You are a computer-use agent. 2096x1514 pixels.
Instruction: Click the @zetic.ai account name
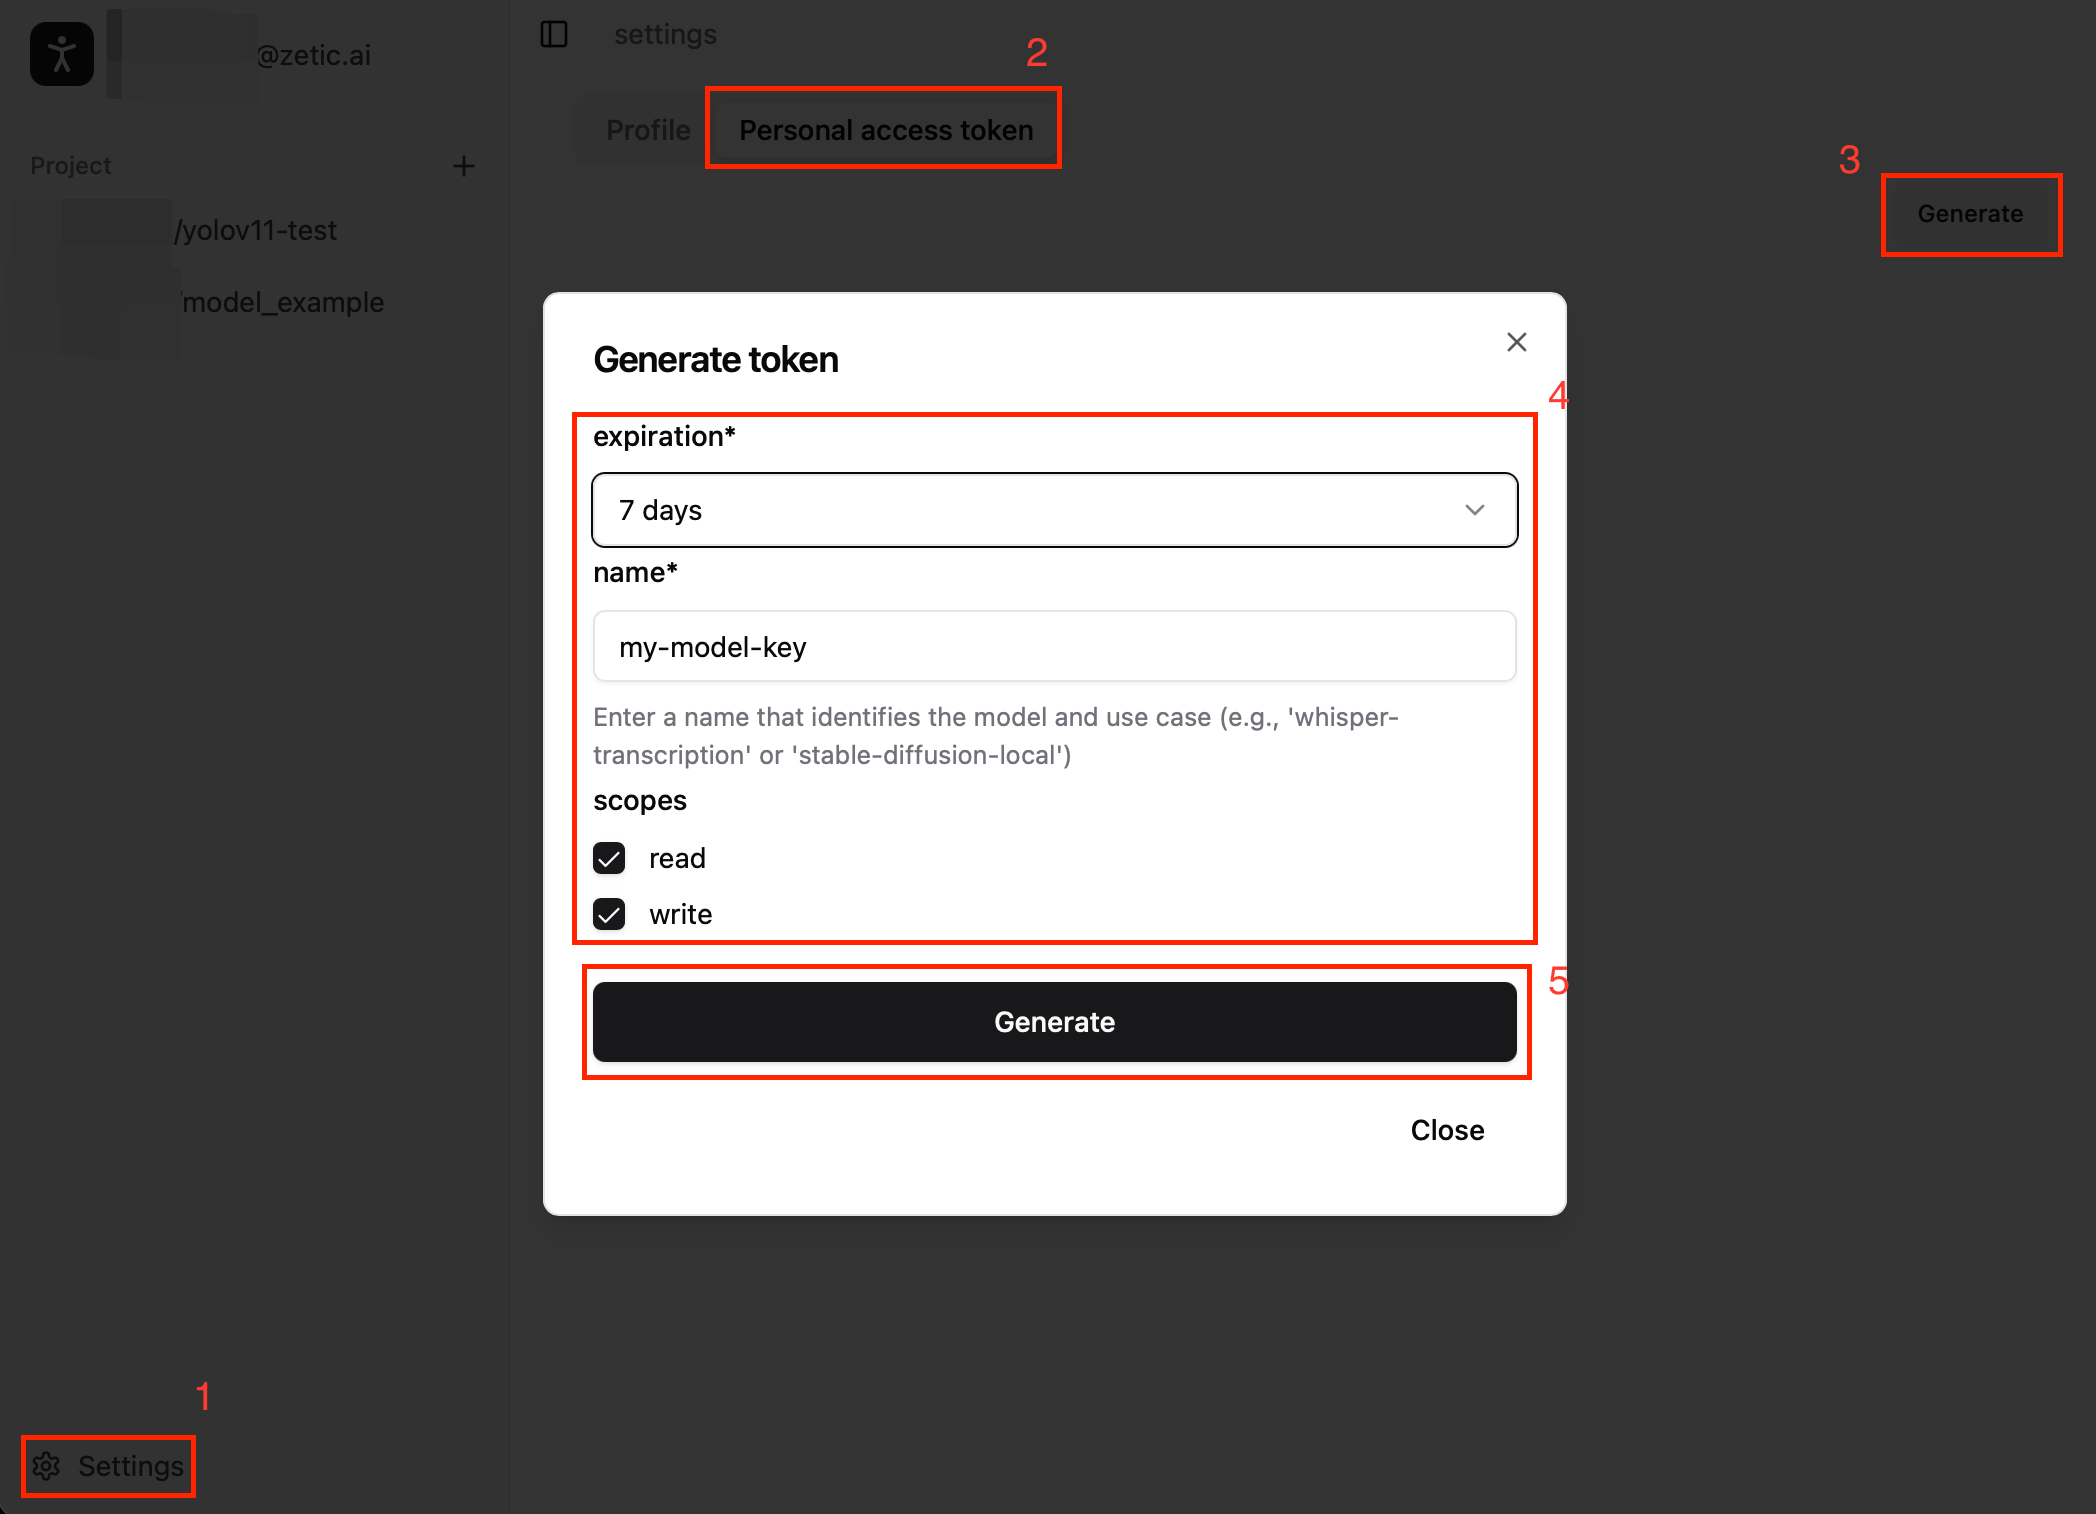313,55
